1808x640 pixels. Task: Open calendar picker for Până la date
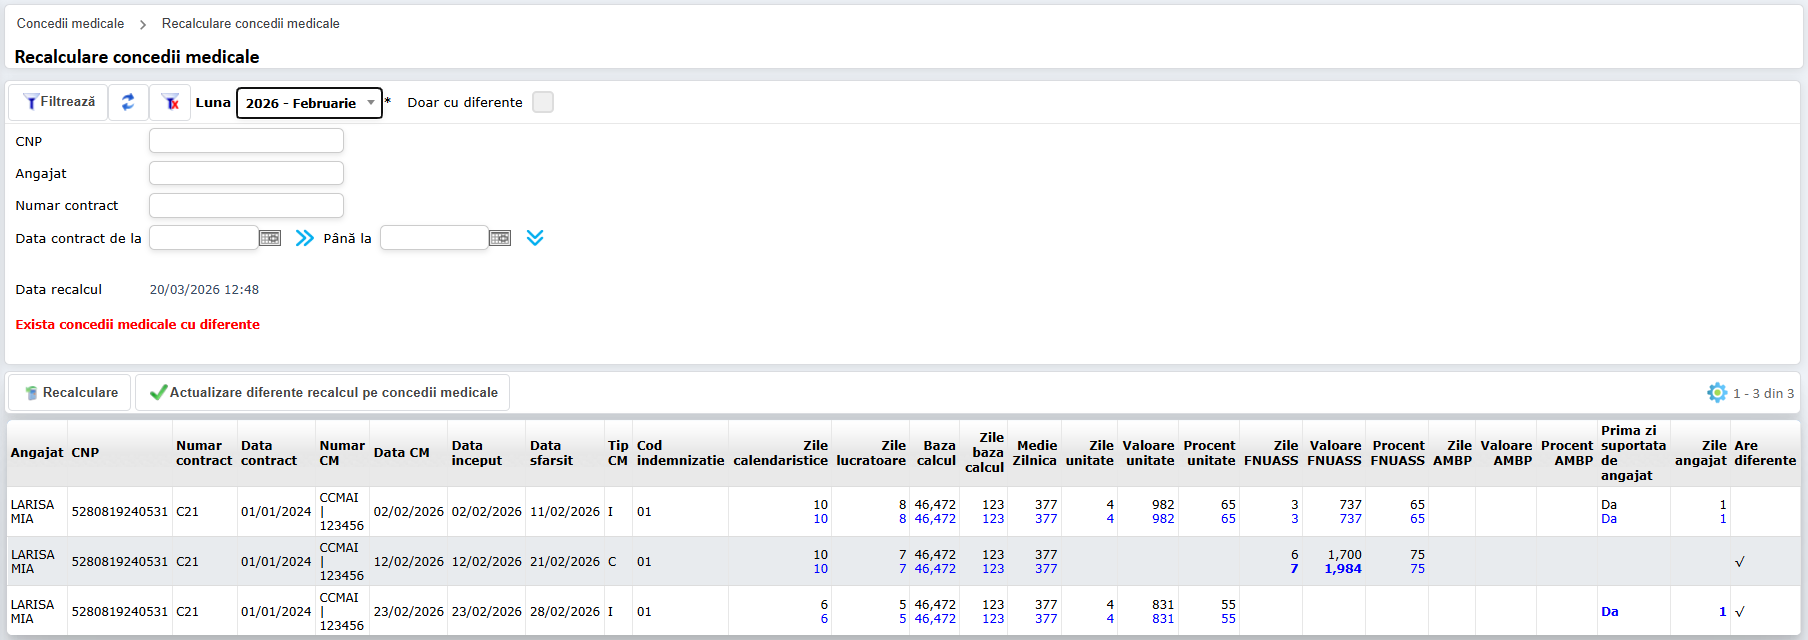(500, 238)
